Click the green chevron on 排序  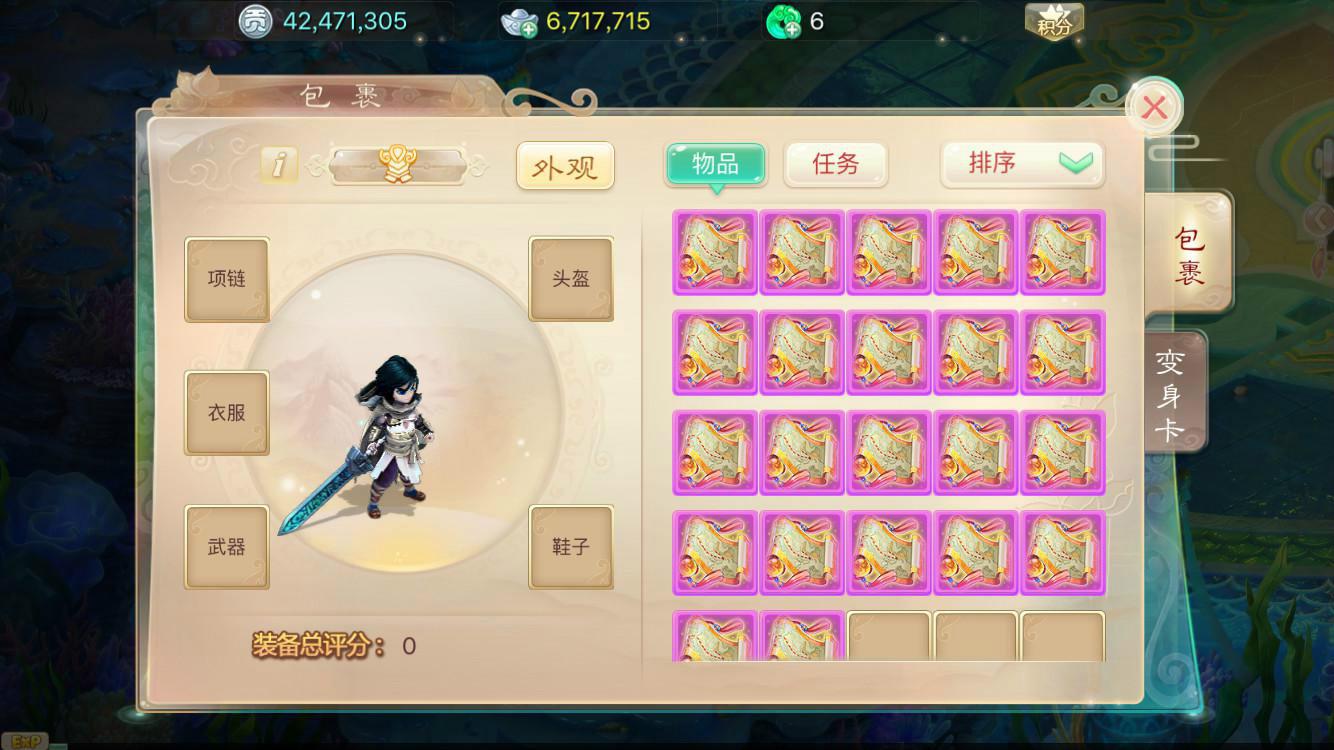[x=1075, y=163]
